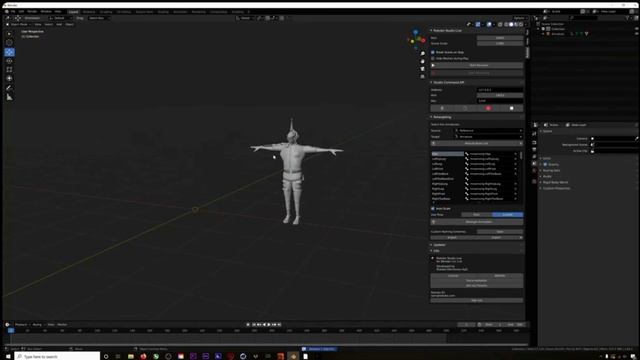The width and height of the screenshot is (640, 360).
Task: Open the File menu
Action: coord(13,11)
